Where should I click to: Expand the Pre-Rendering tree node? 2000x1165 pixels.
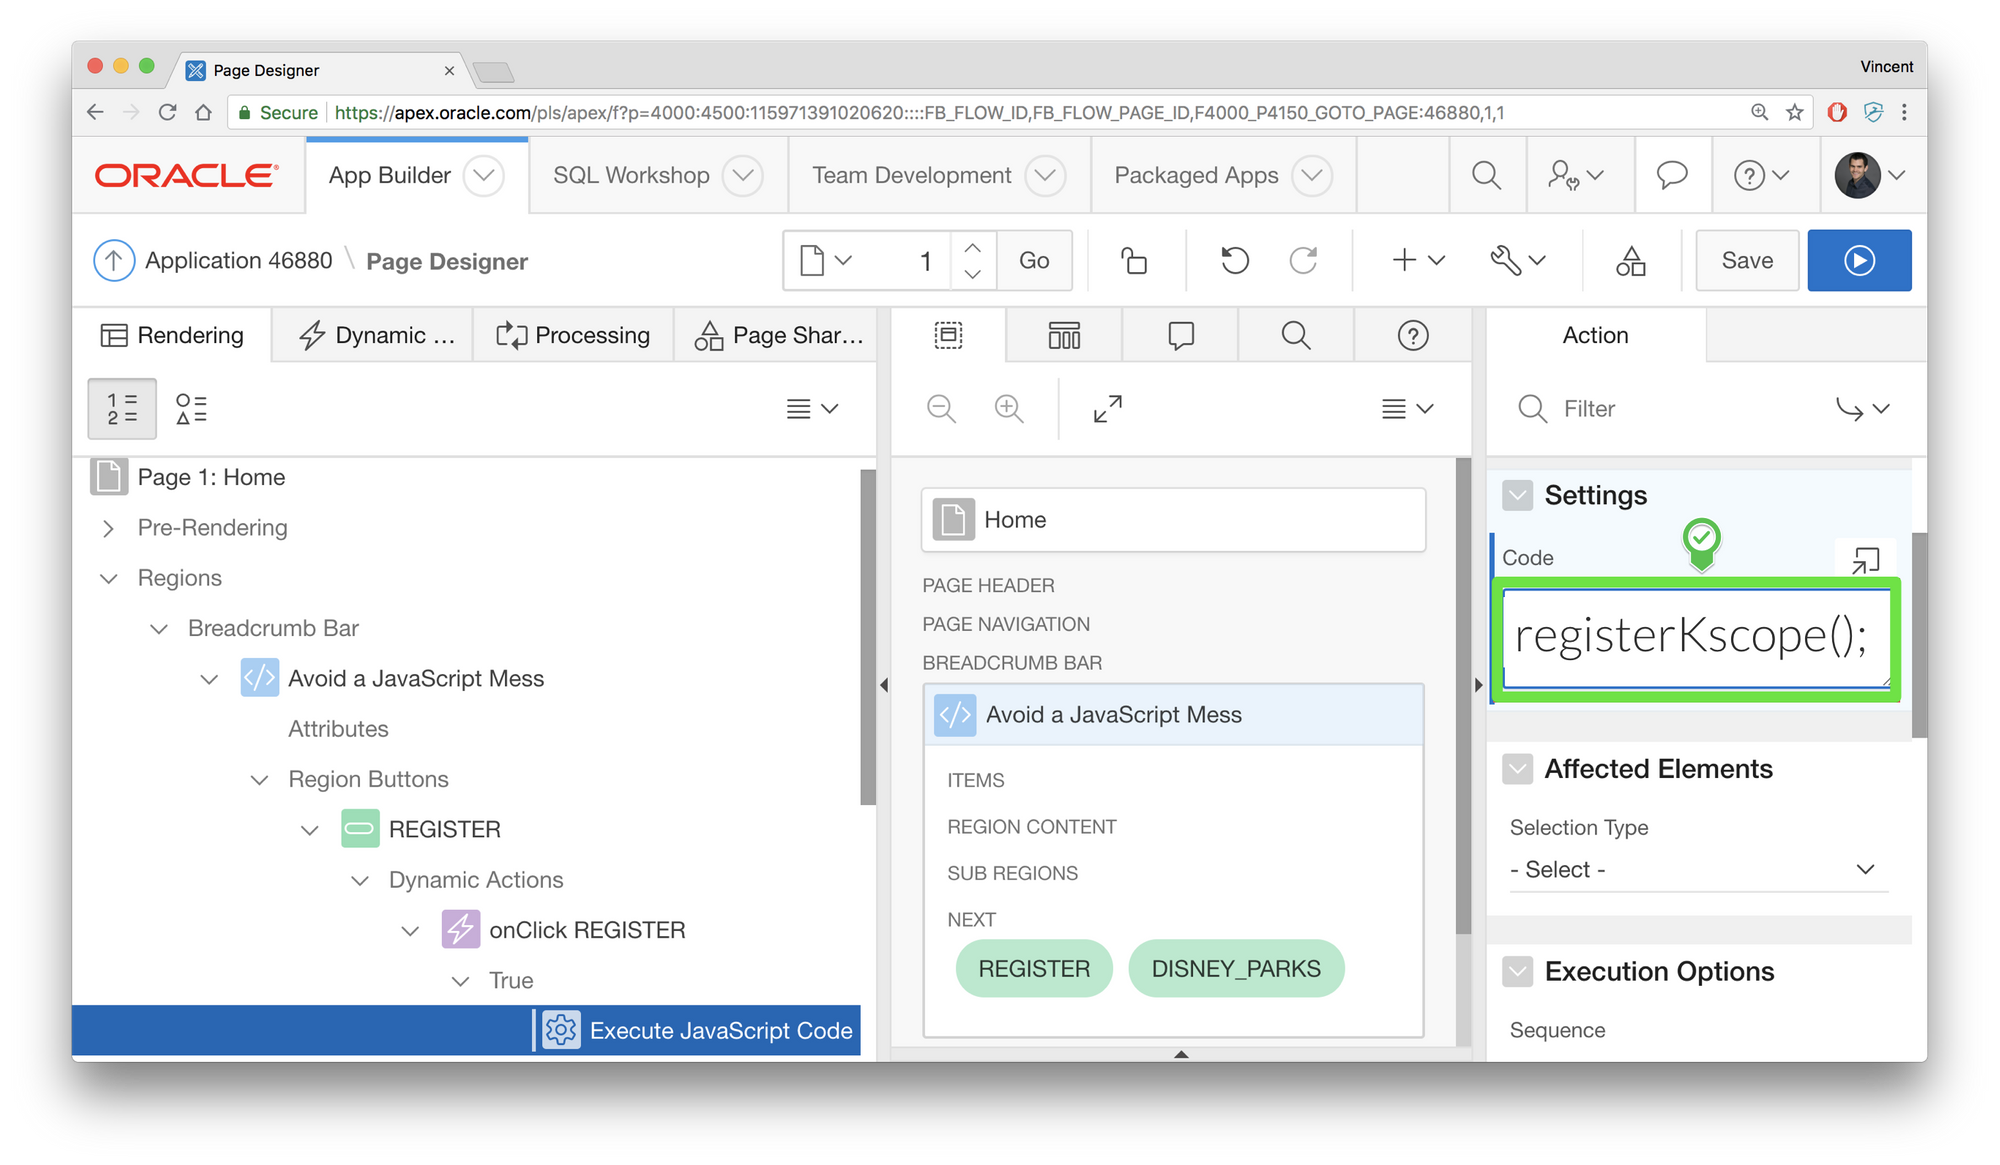point(108,528)
